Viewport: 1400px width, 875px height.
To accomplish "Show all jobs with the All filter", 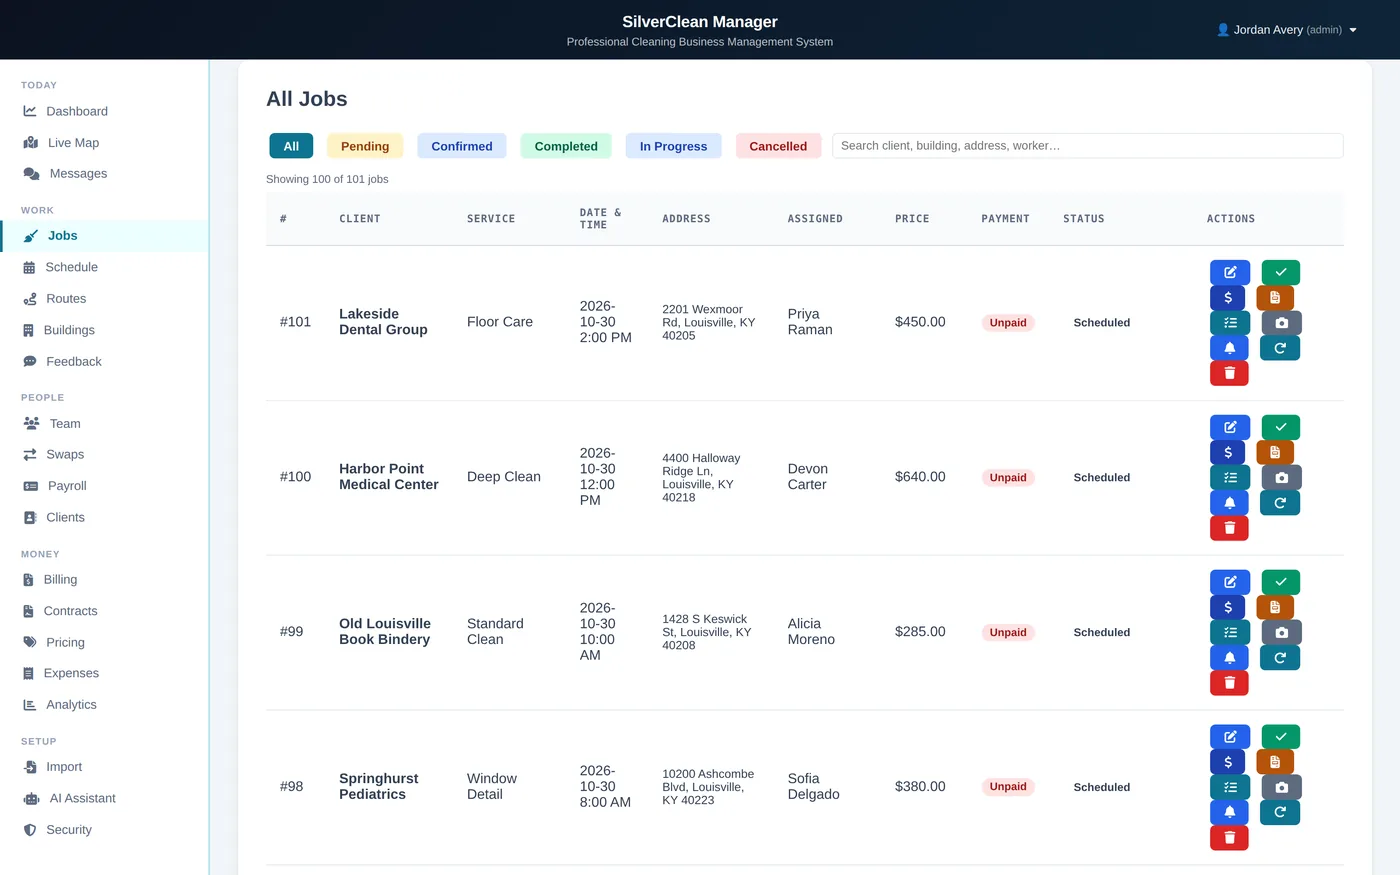I will pyautogui.click(x=291, y=146).
